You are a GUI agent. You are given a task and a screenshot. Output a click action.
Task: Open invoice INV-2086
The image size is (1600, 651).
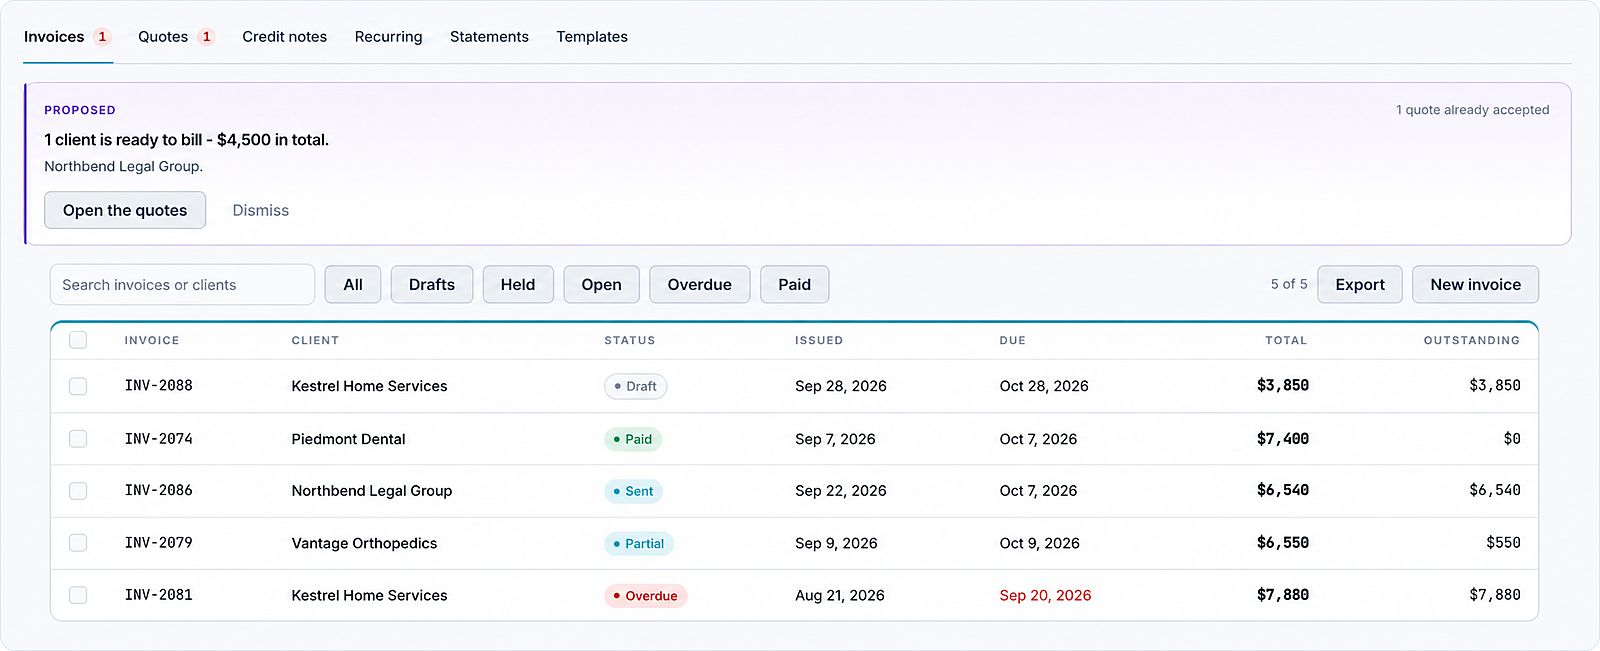point(159,491)
